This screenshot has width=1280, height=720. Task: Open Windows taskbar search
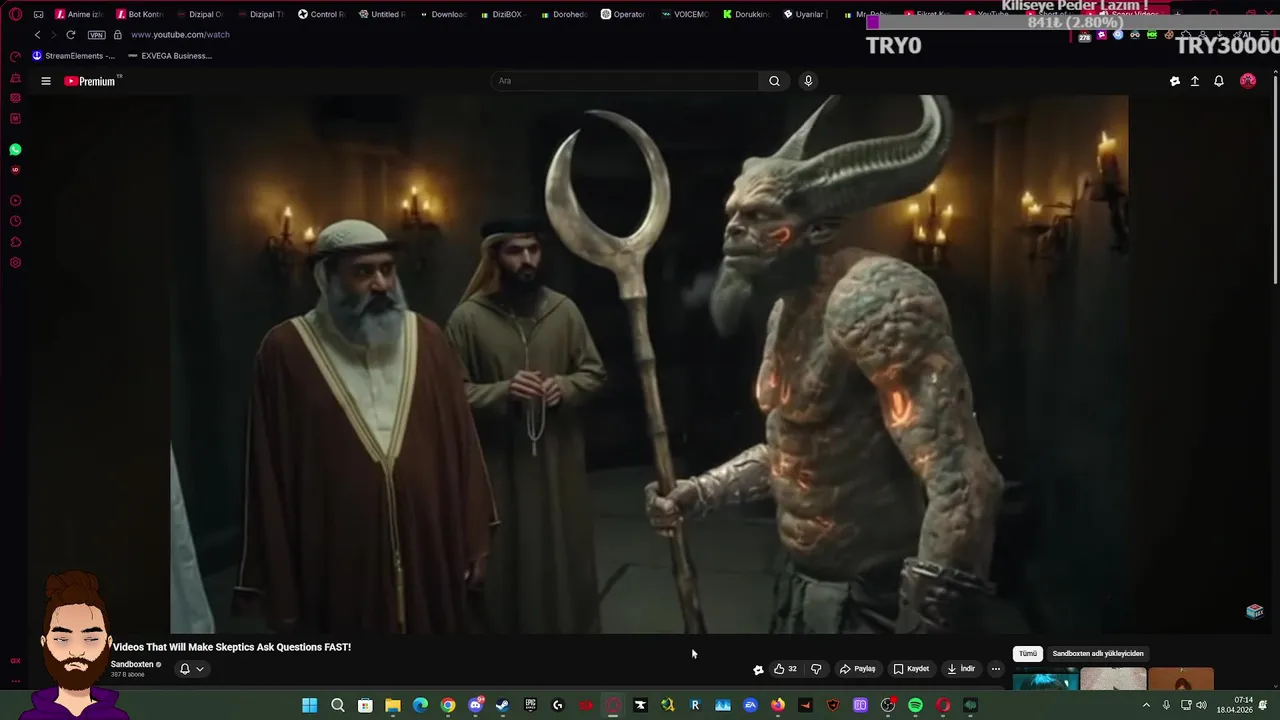(x=338, y=705)
